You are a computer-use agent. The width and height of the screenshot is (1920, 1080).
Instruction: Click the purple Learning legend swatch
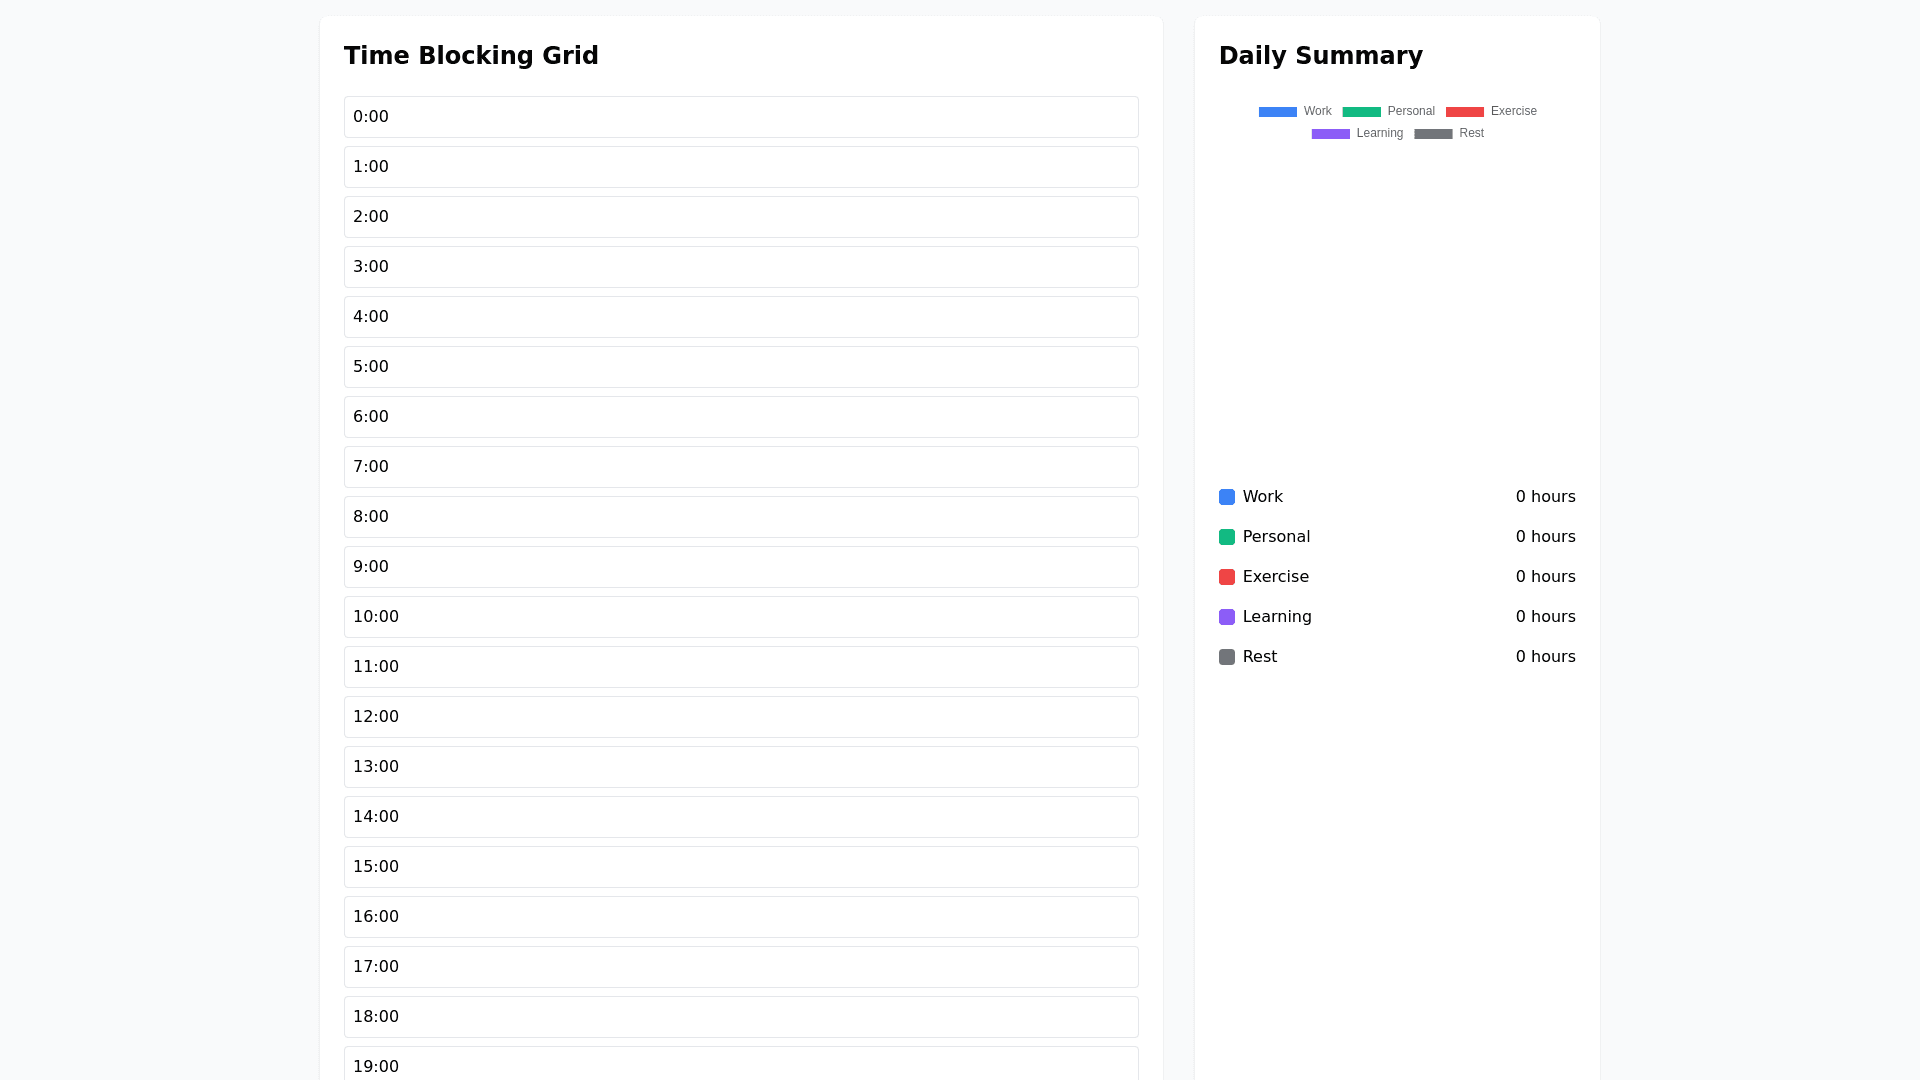(x=1330, y=134)
